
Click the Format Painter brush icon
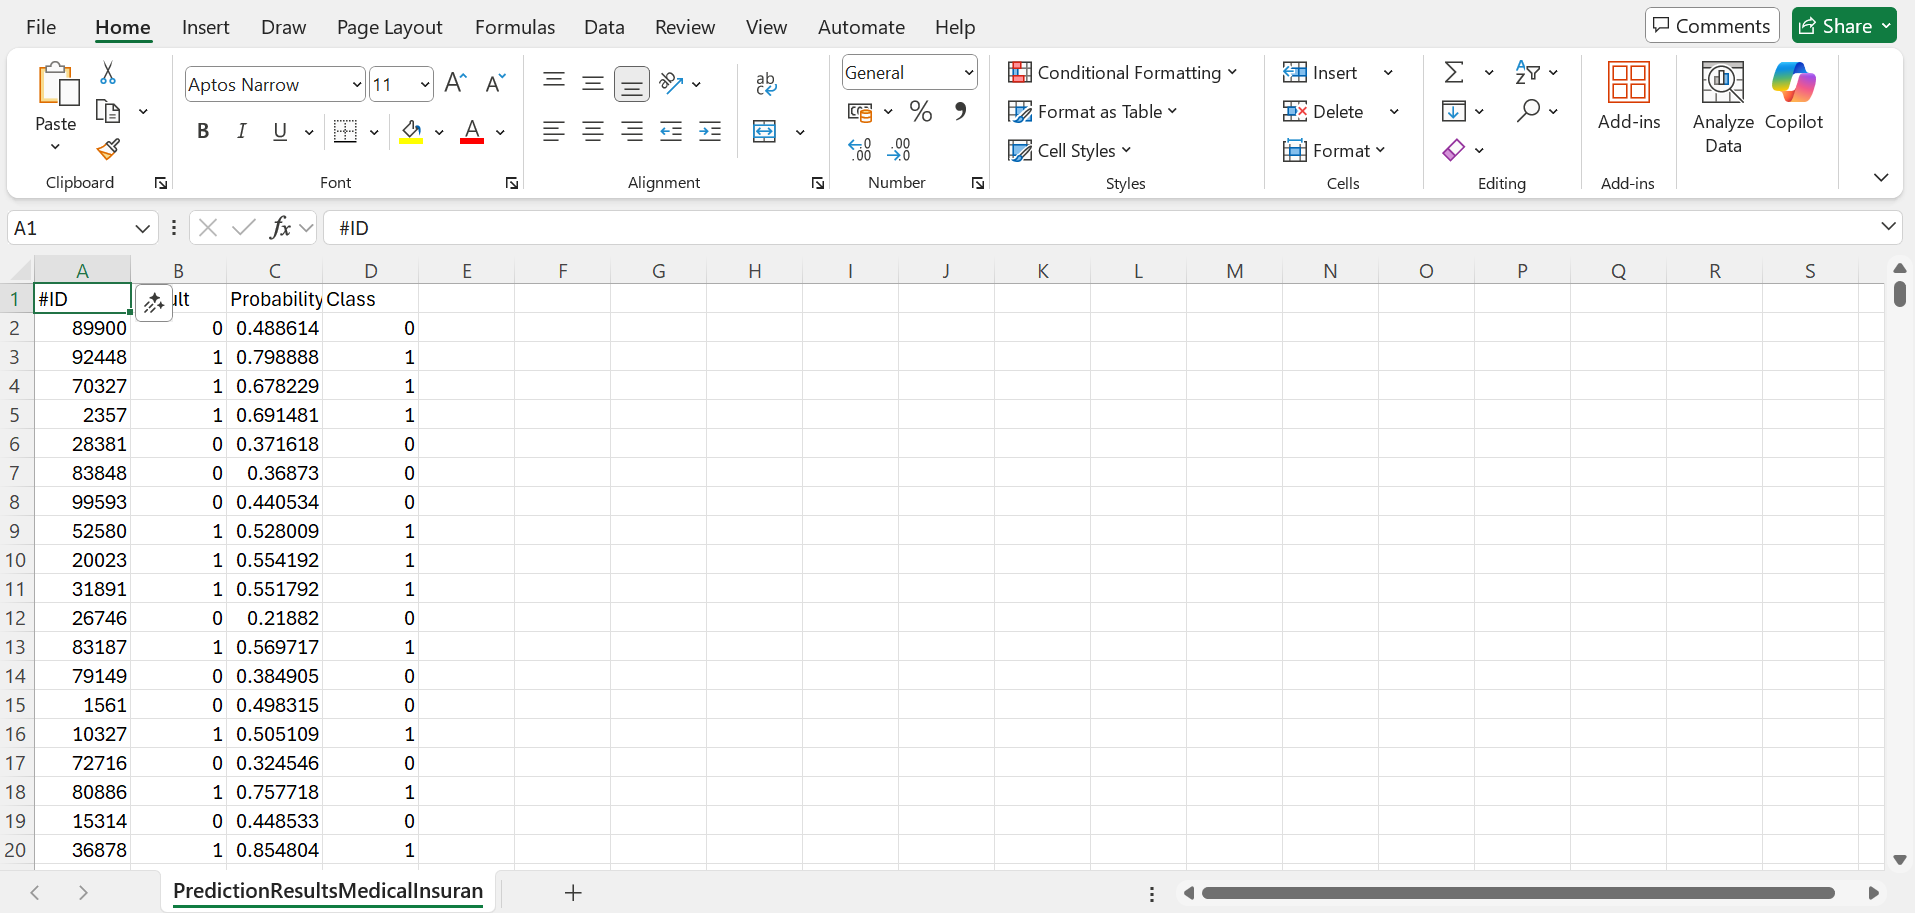coord(108,150)
